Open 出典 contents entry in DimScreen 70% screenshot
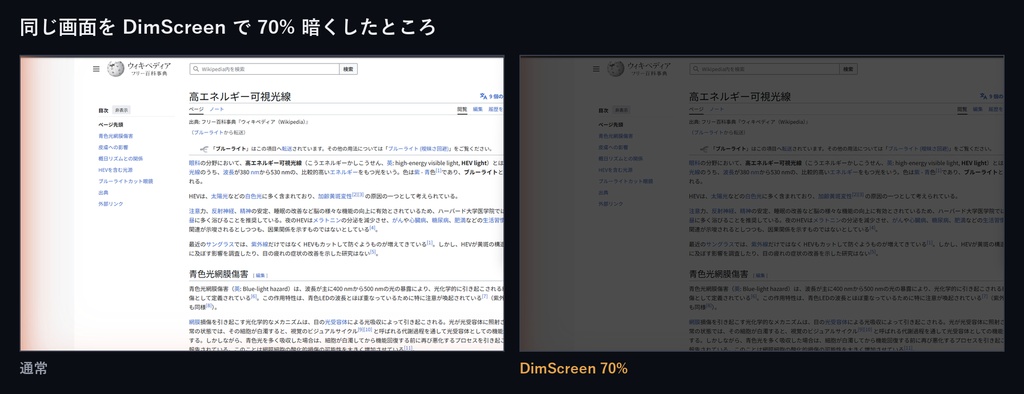Screen dimensions: 1024x394 click(604, 193)
